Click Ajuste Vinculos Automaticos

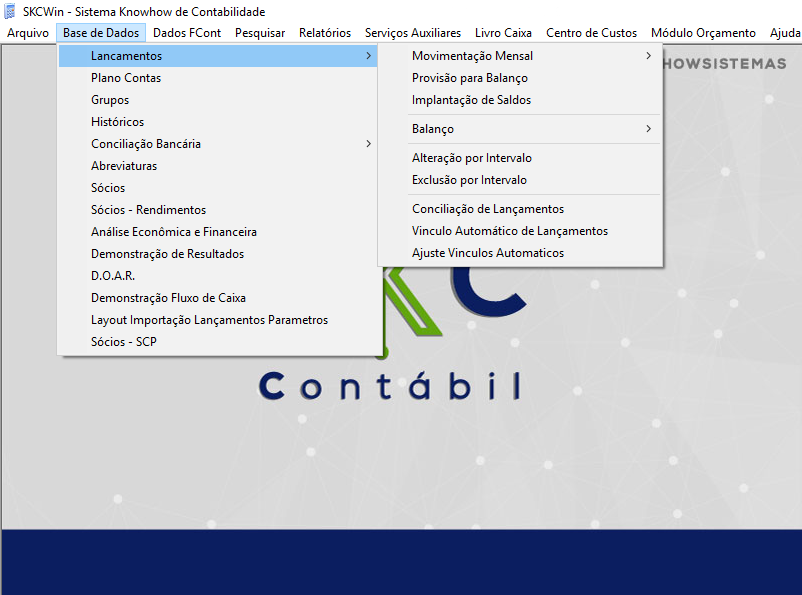tap(488, 253)
